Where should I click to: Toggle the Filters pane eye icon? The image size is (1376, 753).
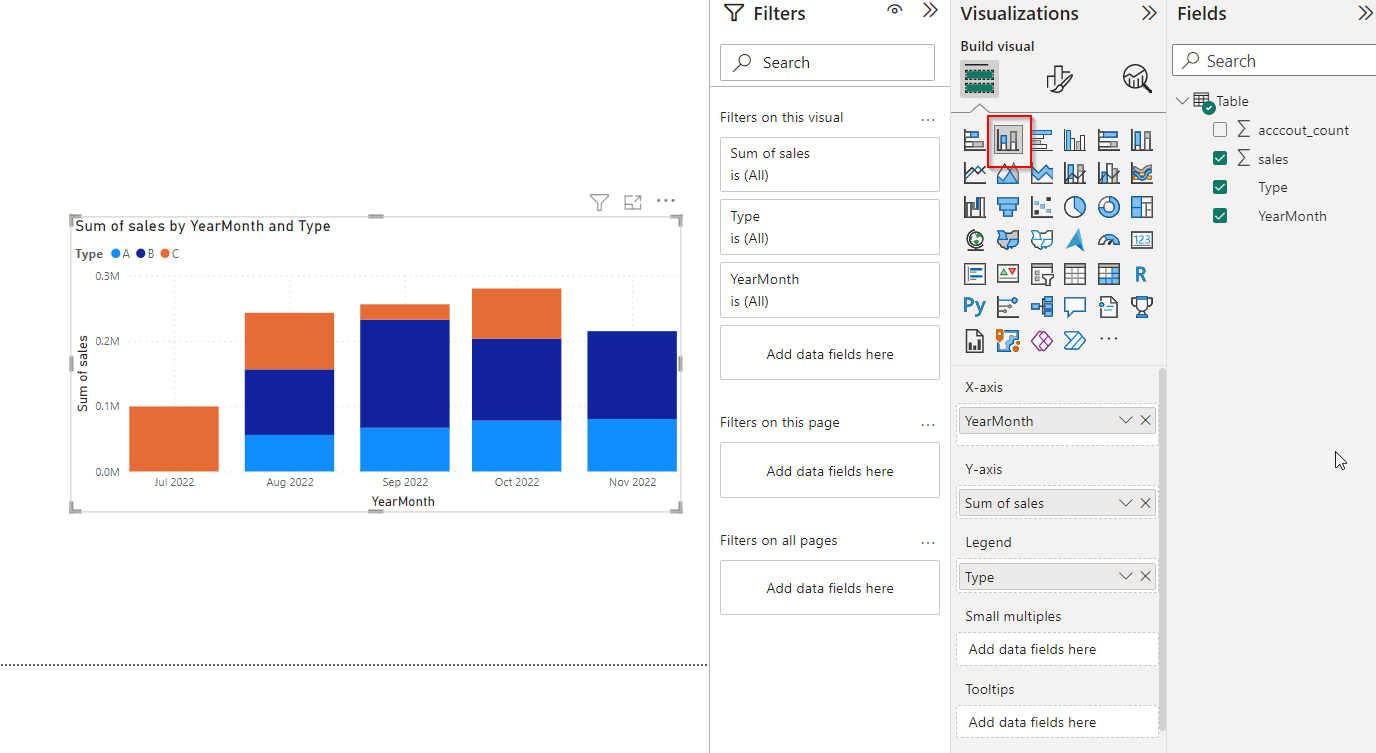pos(895,11)
